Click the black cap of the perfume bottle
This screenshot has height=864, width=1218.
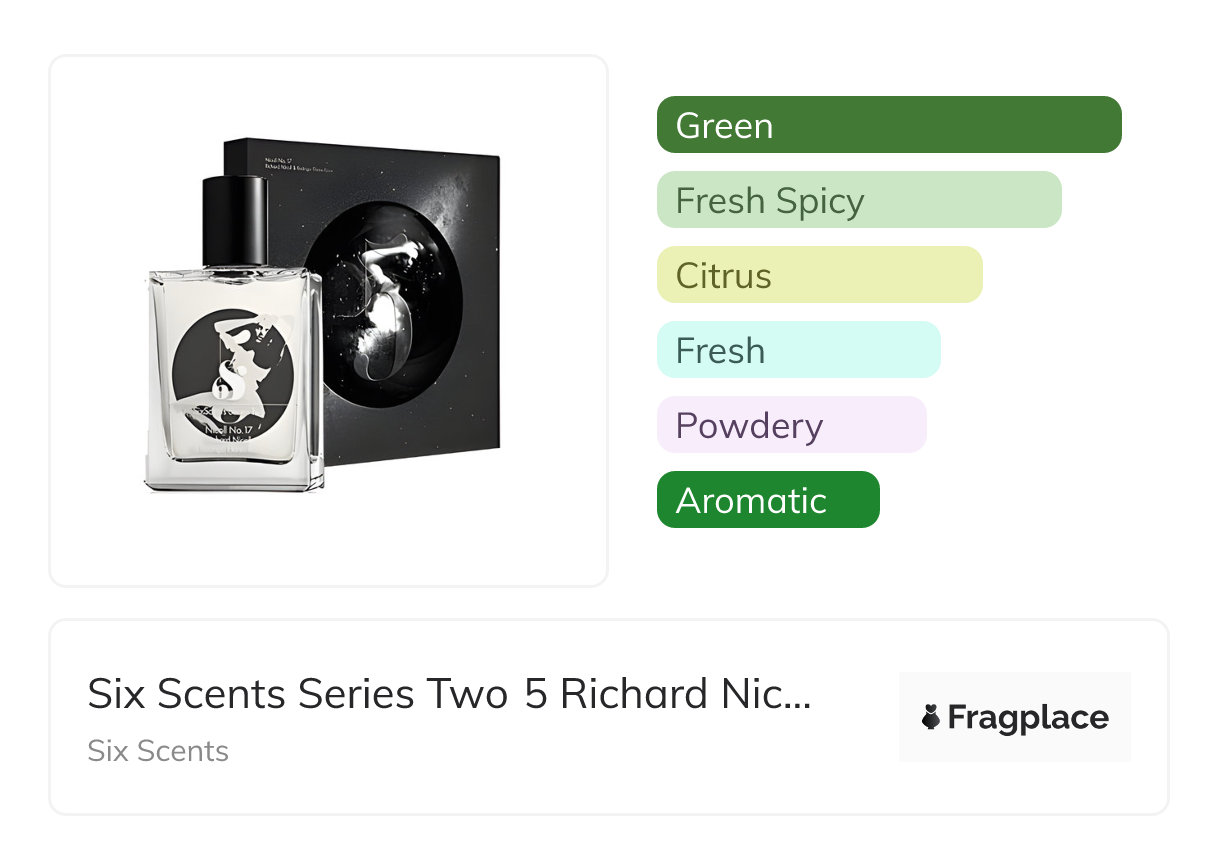click(235, 220)
